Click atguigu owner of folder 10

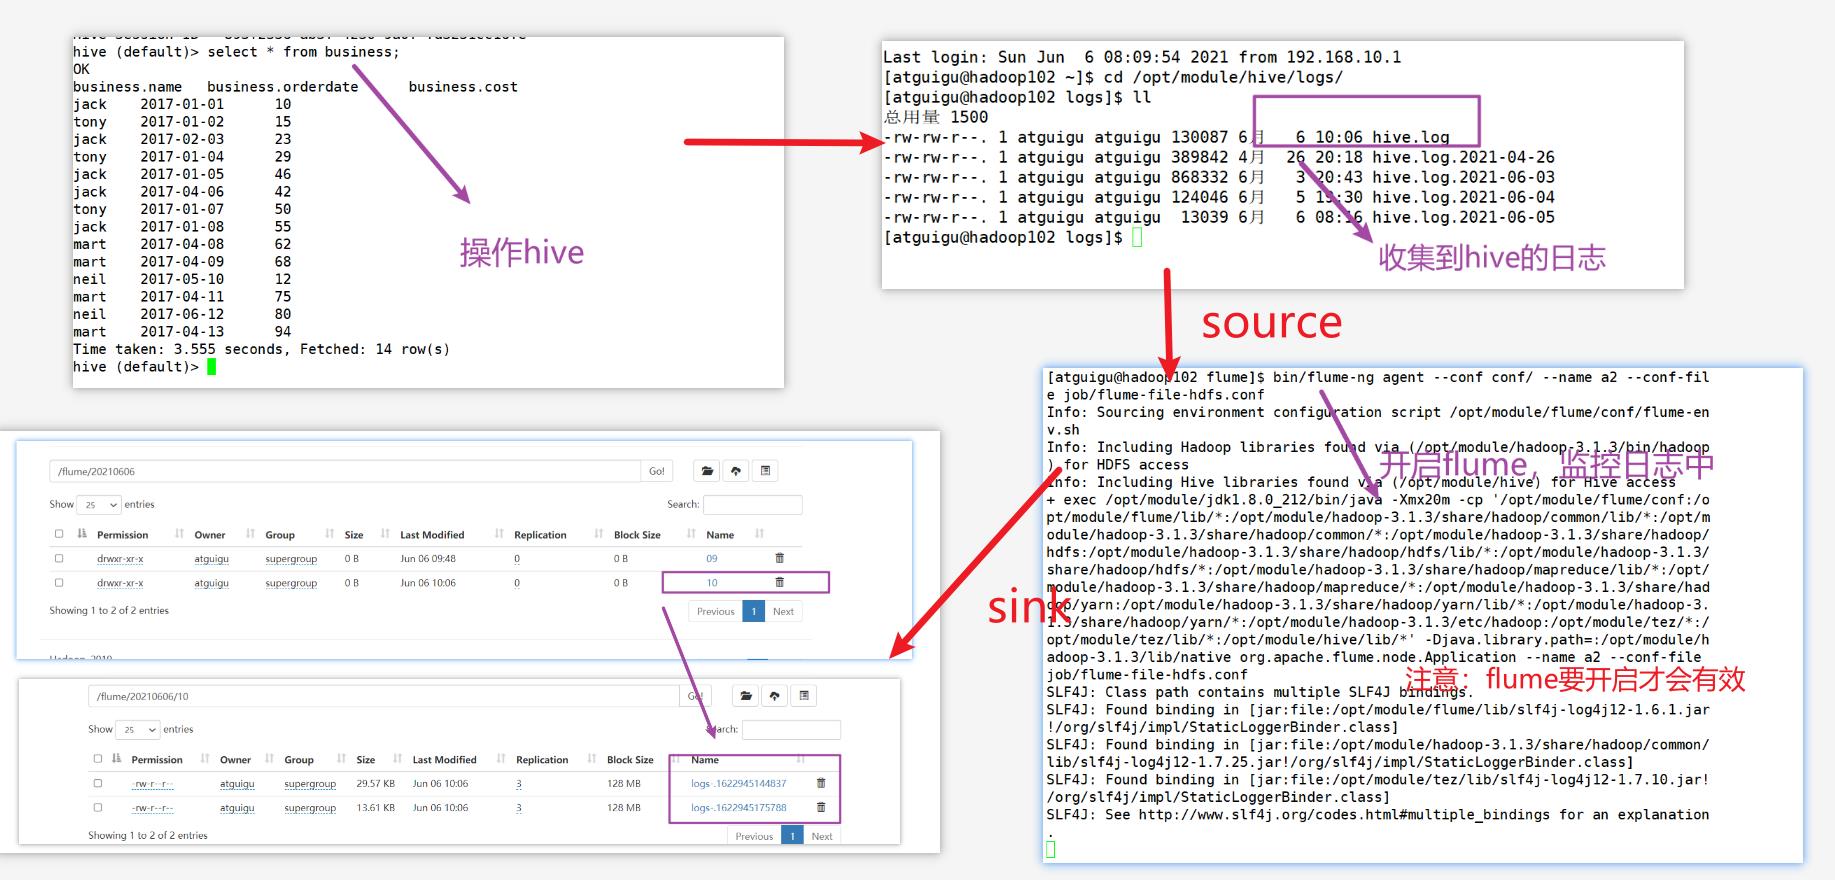click(211, 583)
